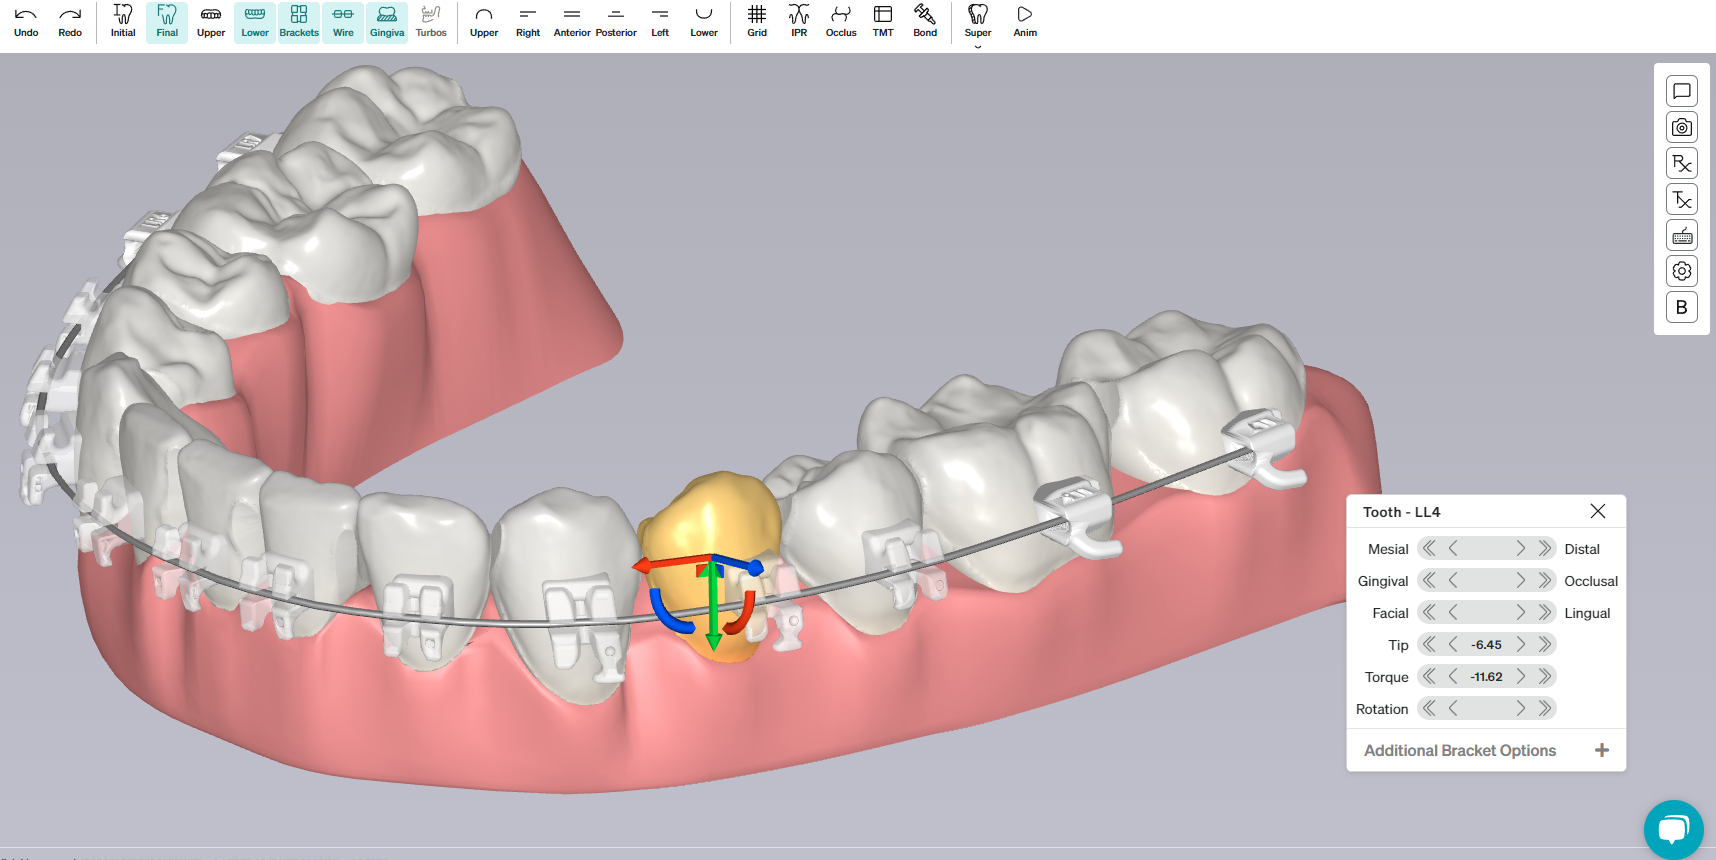Toggle Lower arch visibility
The height and width of the screenshot is (860, 1716).
[255, 22]
